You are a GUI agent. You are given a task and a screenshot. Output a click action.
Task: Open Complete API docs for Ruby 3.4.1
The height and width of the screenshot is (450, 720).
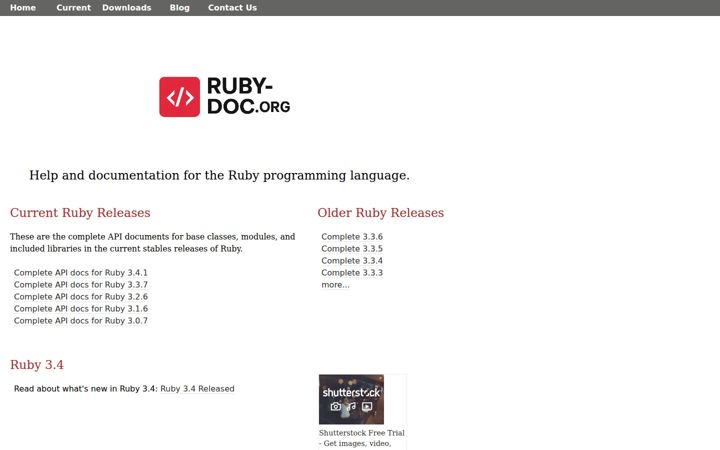(x=81, y=273)
